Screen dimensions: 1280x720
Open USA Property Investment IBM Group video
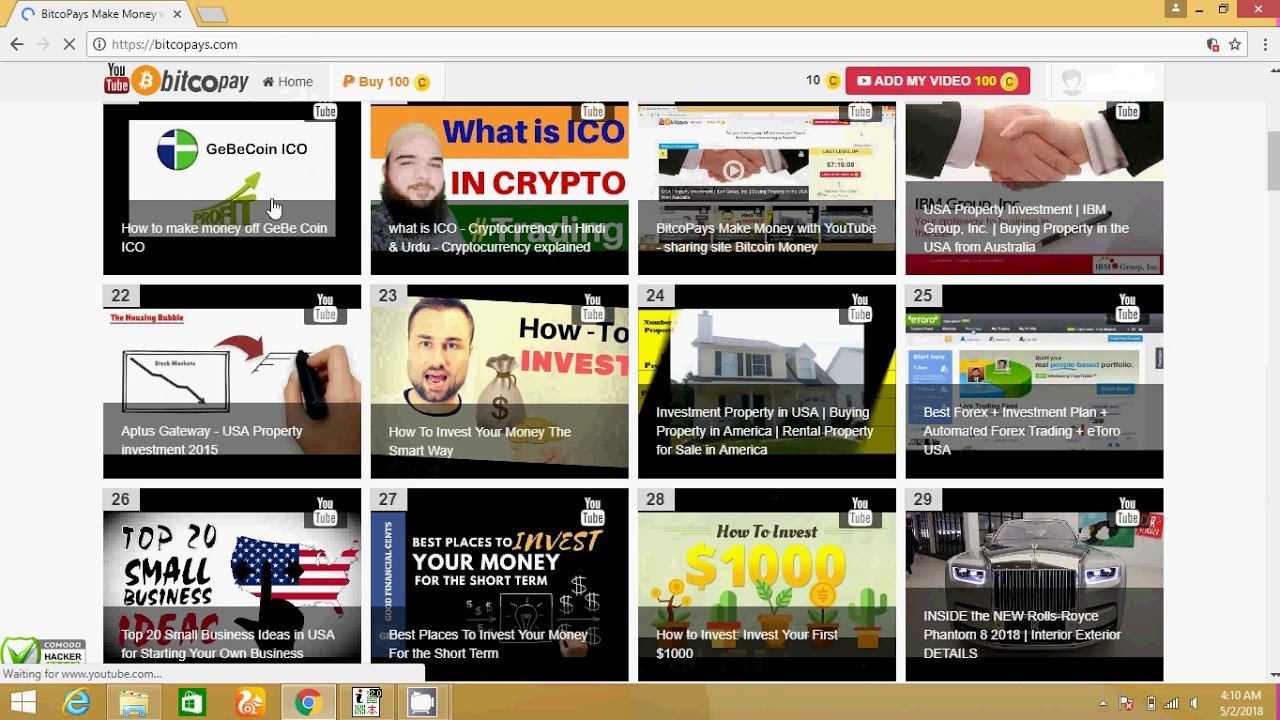coord(1034,188)
